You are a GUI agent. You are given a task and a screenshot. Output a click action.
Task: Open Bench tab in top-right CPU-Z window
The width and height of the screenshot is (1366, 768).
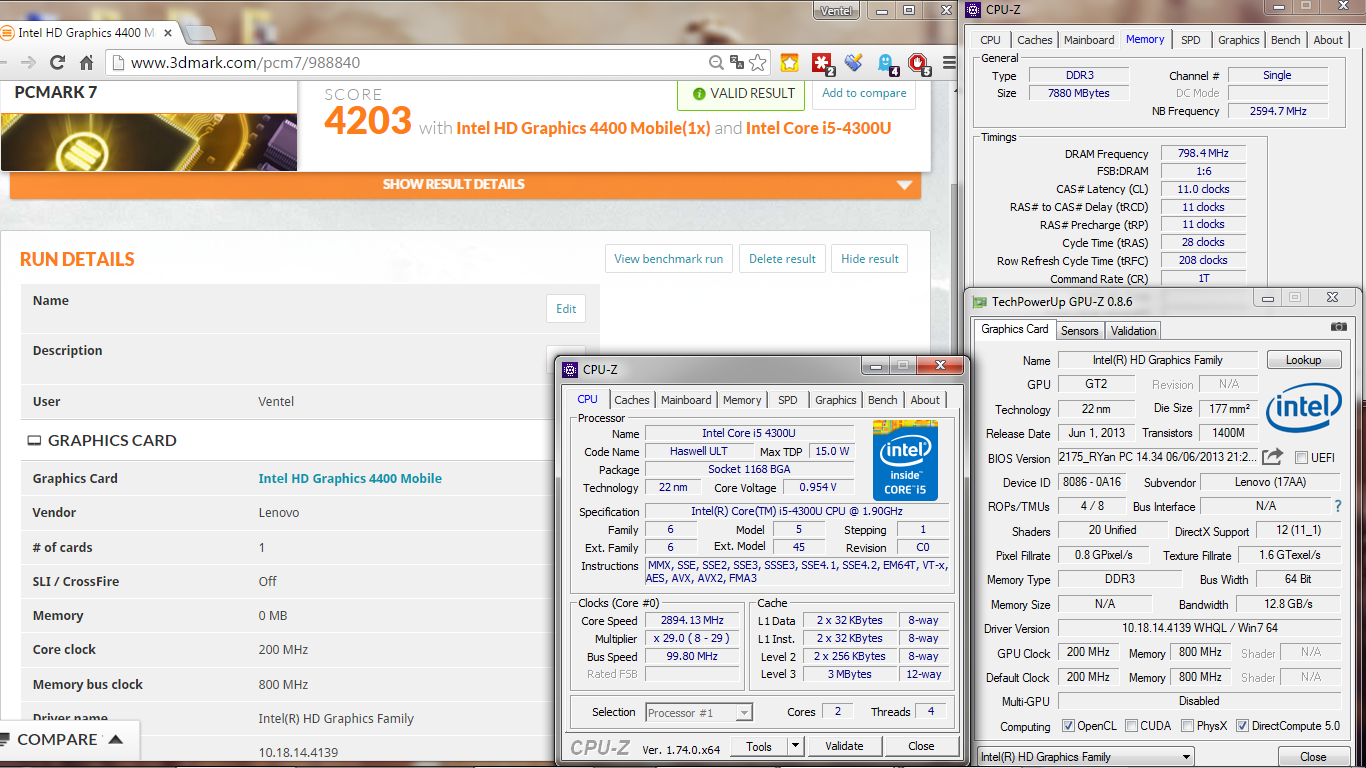(1286, 40)
